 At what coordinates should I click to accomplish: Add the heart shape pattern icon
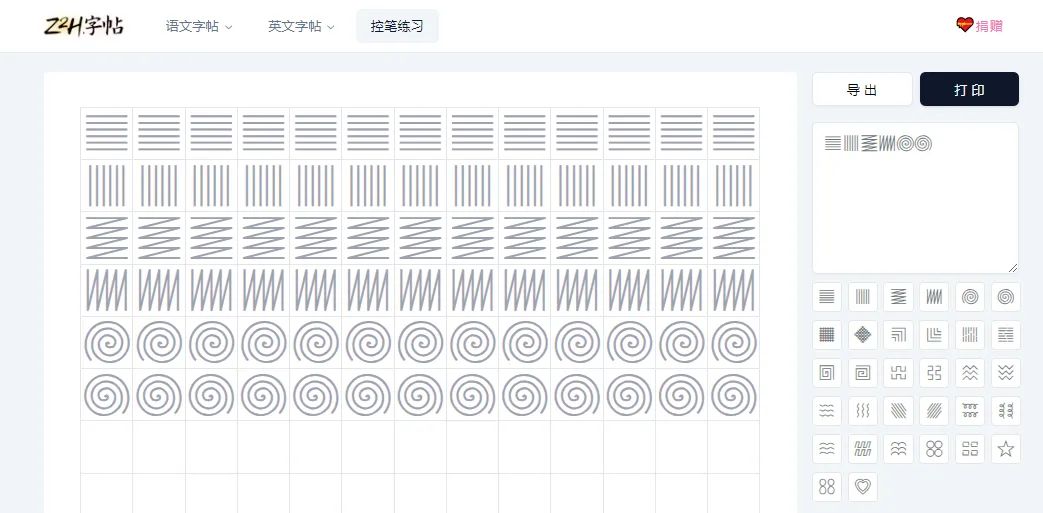(x=863, y=487)
